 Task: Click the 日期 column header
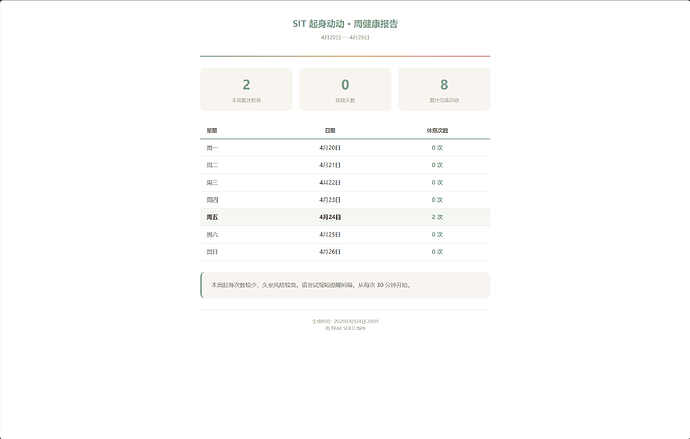click(330, 130)
